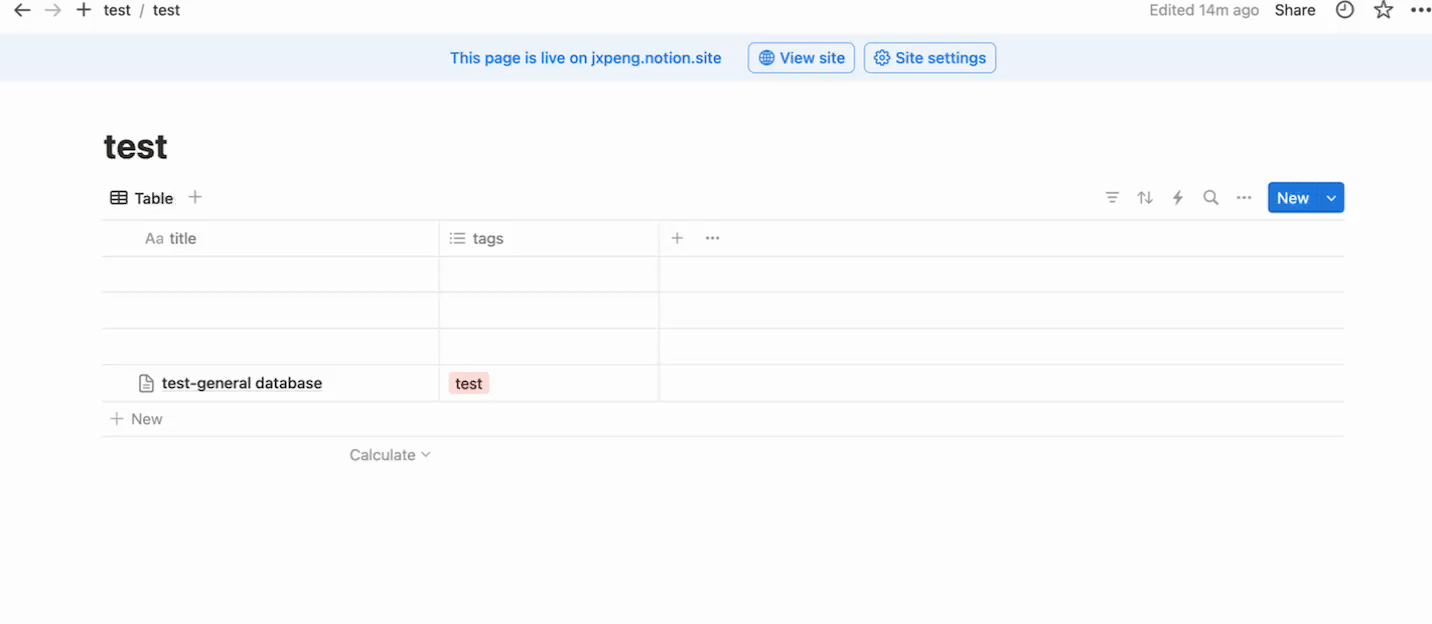Click the back navigation arrow
The height and width of the screenshot is (624, 1432).
coord(21,10)
